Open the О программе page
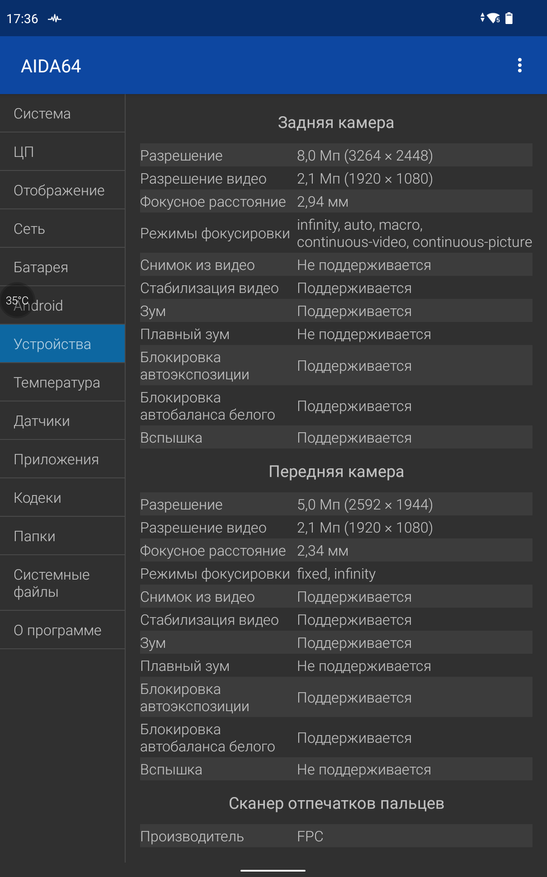547x877 pixels. (x=62, y=630)
